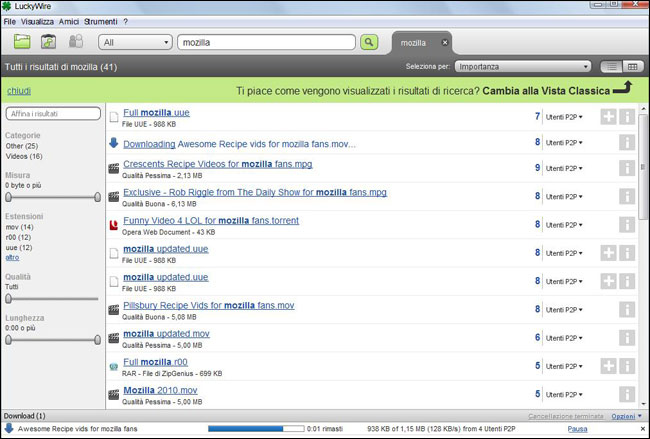This screenshot has height=439, width=650.
Task: Click the chiudi link
Action: click(x=18, y=90)
